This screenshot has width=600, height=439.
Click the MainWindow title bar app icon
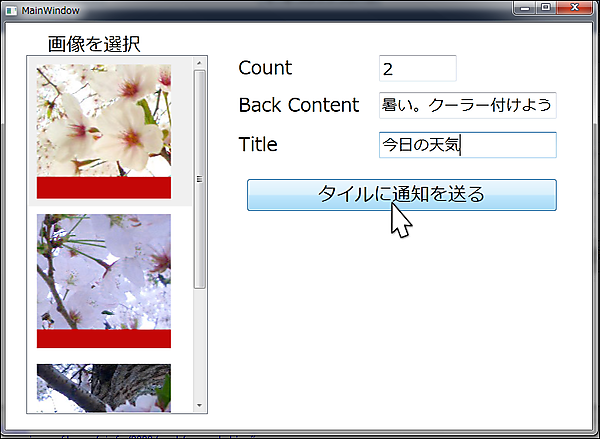[x=11, y=10]
